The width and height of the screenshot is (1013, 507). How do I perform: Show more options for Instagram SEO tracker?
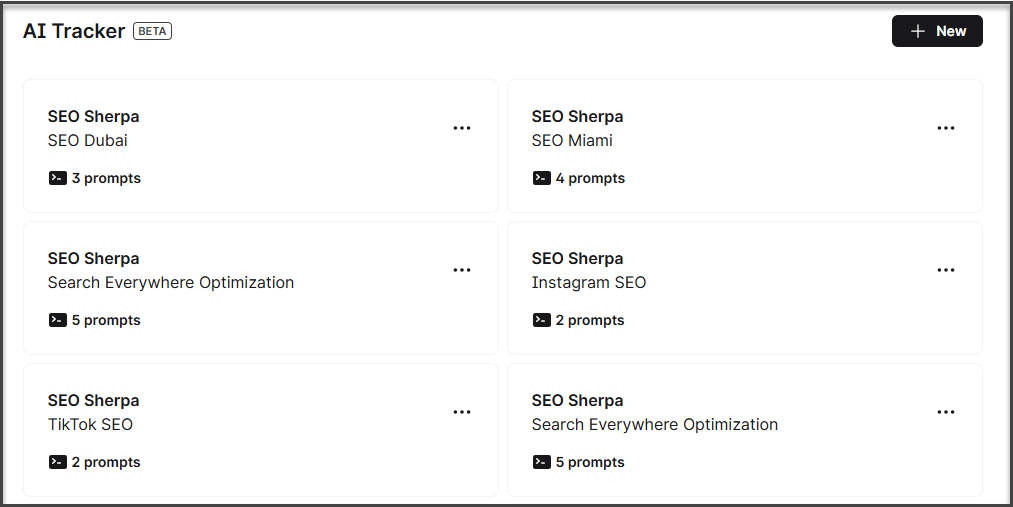click(945, 270)
